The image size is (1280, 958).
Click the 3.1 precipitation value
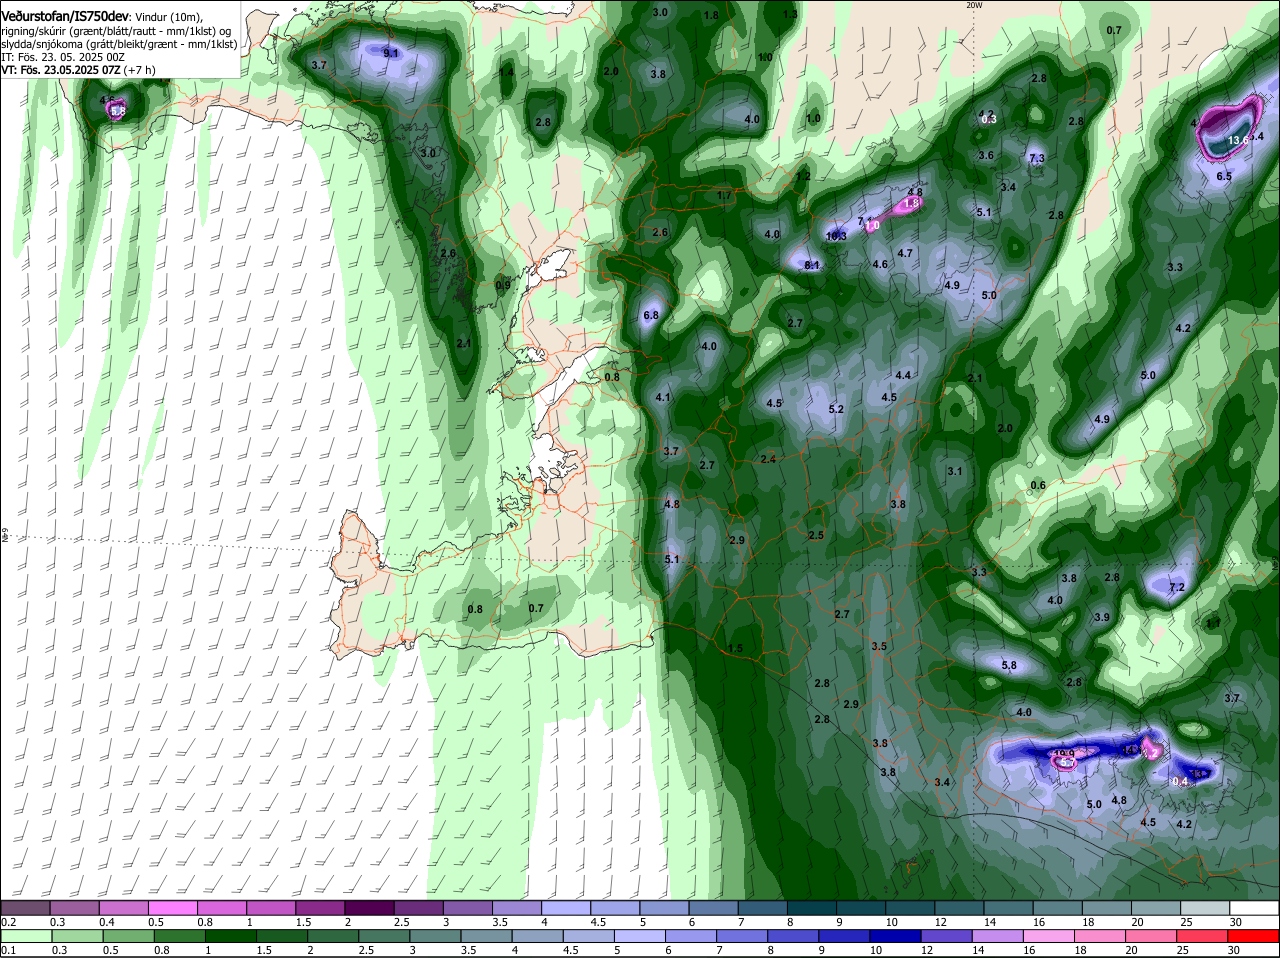point(955,471)
